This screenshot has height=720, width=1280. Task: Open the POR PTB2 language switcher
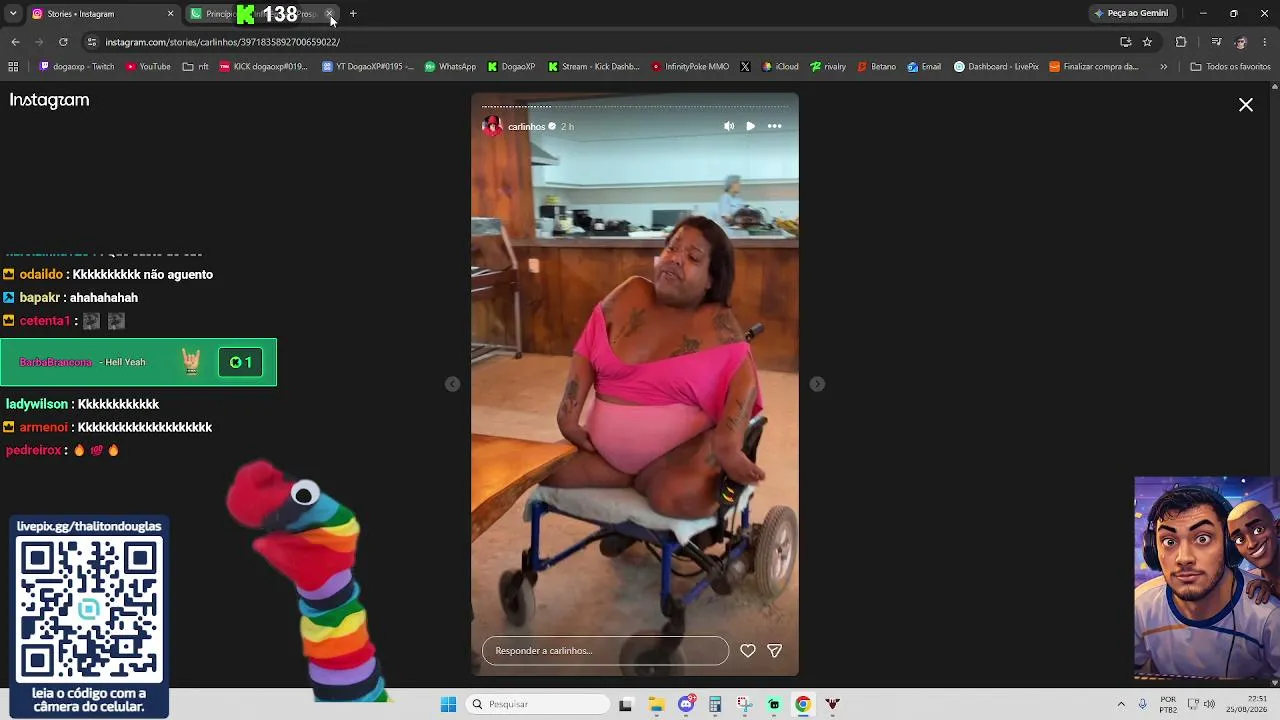(x=1168, y=704)
